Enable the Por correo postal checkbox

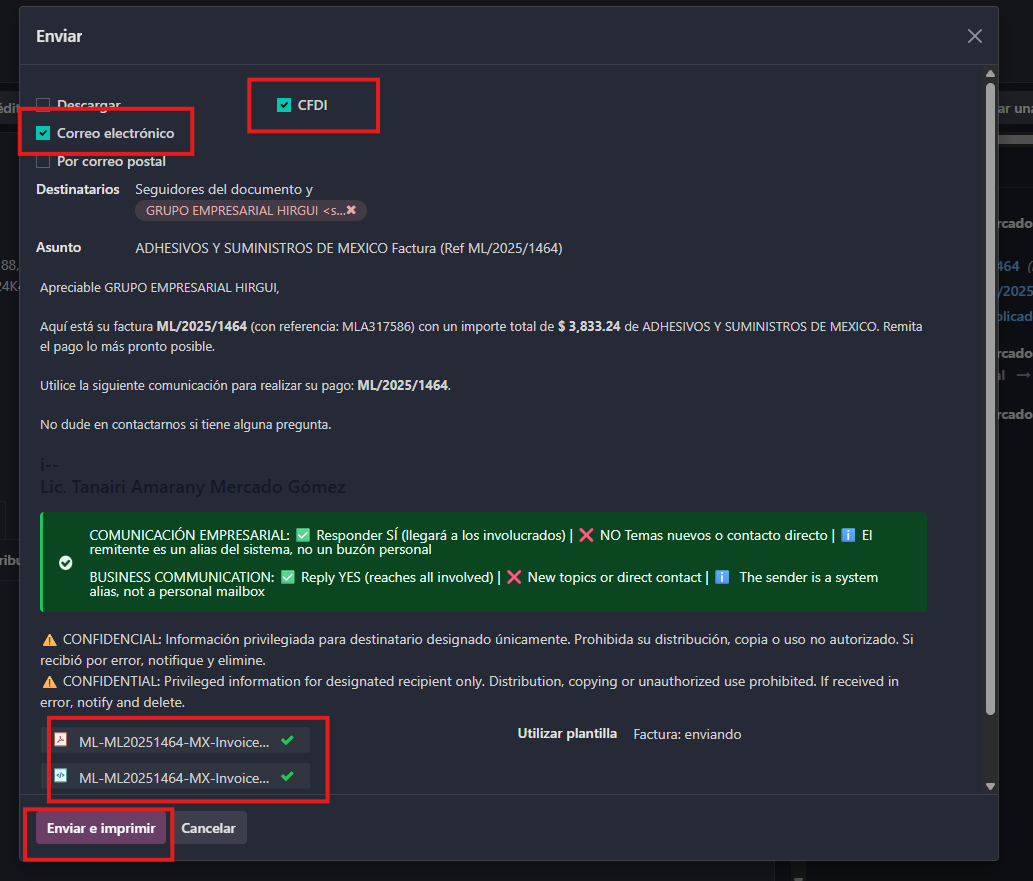pyautogui.click(x=43, y=161)
